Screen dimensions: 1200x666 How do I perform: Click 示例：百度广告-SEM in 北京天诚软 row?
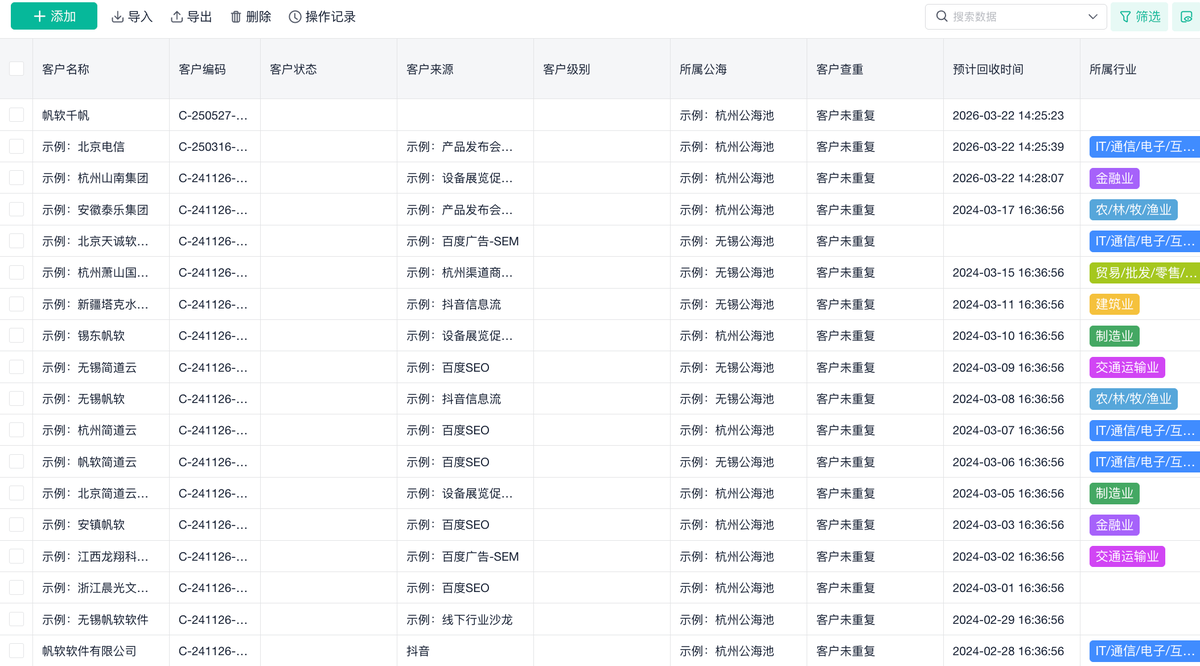click(x=463, y=241)
